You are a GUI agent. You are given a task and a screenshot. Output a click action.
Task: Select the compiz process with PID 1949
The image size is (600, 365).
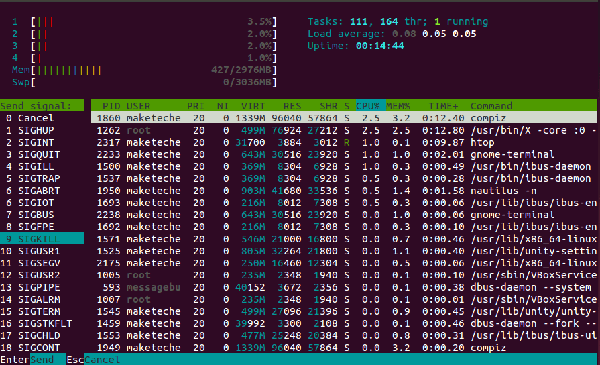pos(344,348)
